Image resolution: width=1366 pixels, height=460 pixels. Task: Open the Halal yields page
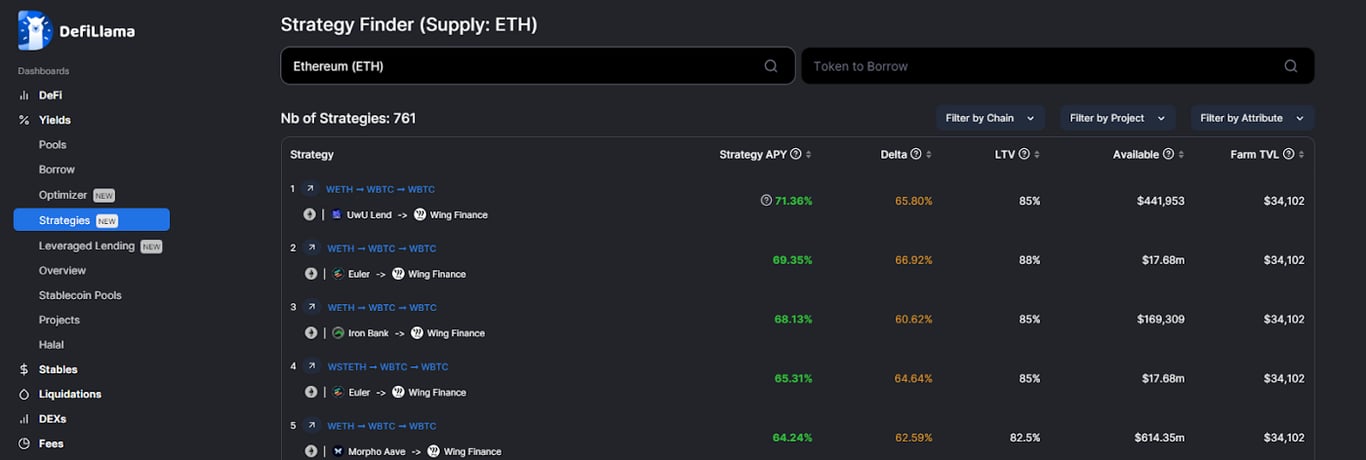click(x=51, y=345)
